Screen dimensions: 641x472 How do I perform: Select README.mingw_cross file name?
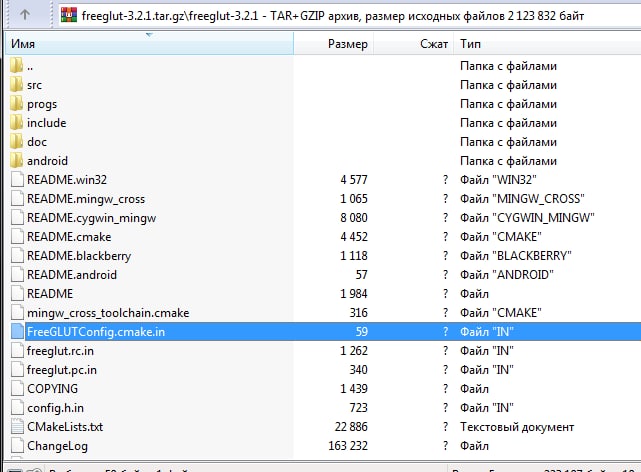click(86, 199)
